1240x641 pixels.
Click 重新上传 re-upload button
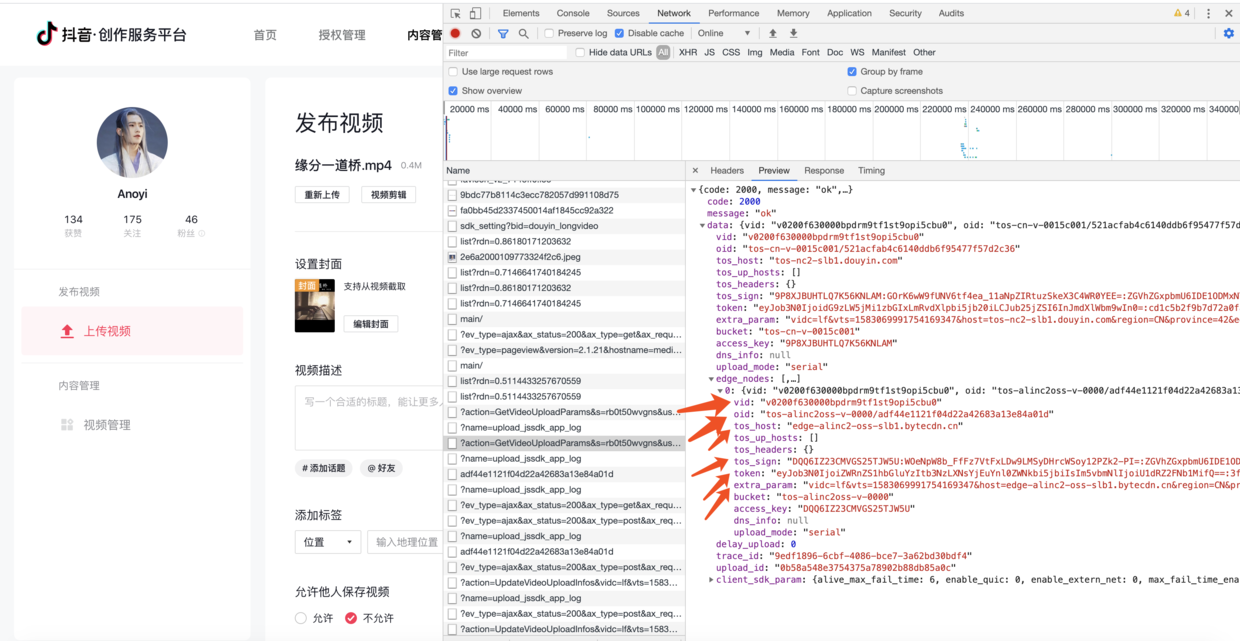pyautogui.click(x=322, y=195)
